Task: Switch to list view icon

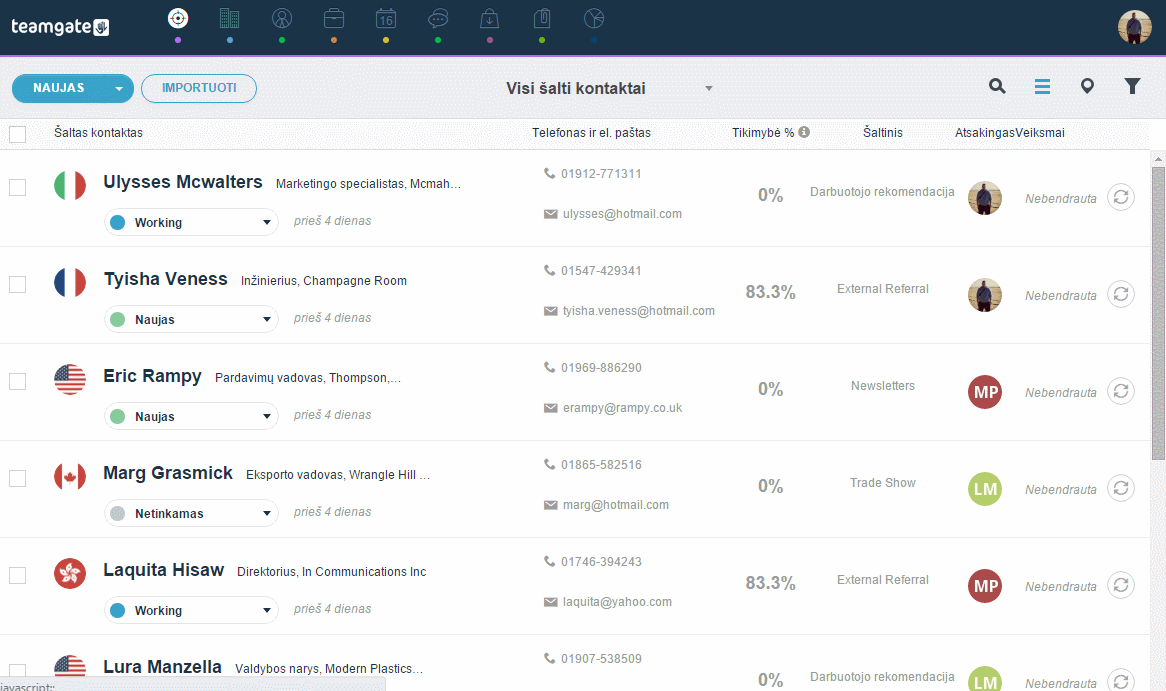Action: pos(1043,87)
